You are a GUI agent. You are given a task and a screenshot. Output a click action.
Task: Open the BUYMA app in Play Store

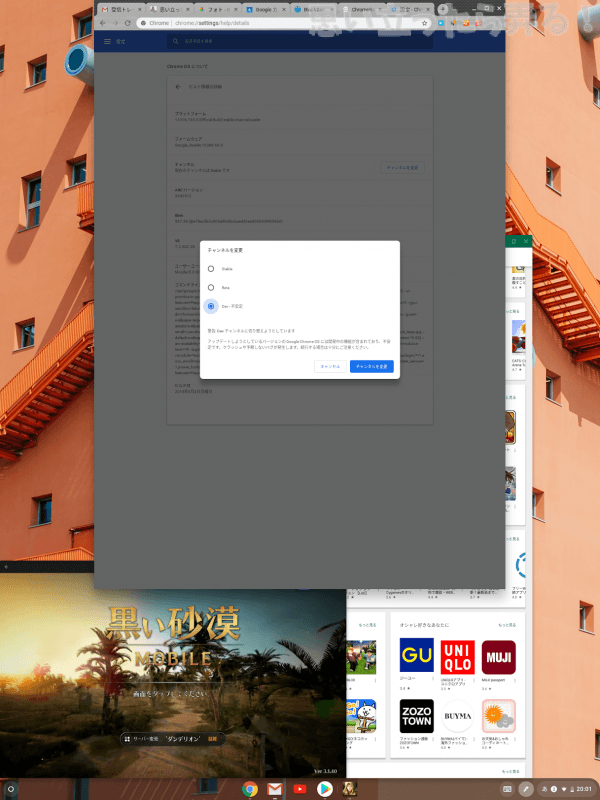458,716
